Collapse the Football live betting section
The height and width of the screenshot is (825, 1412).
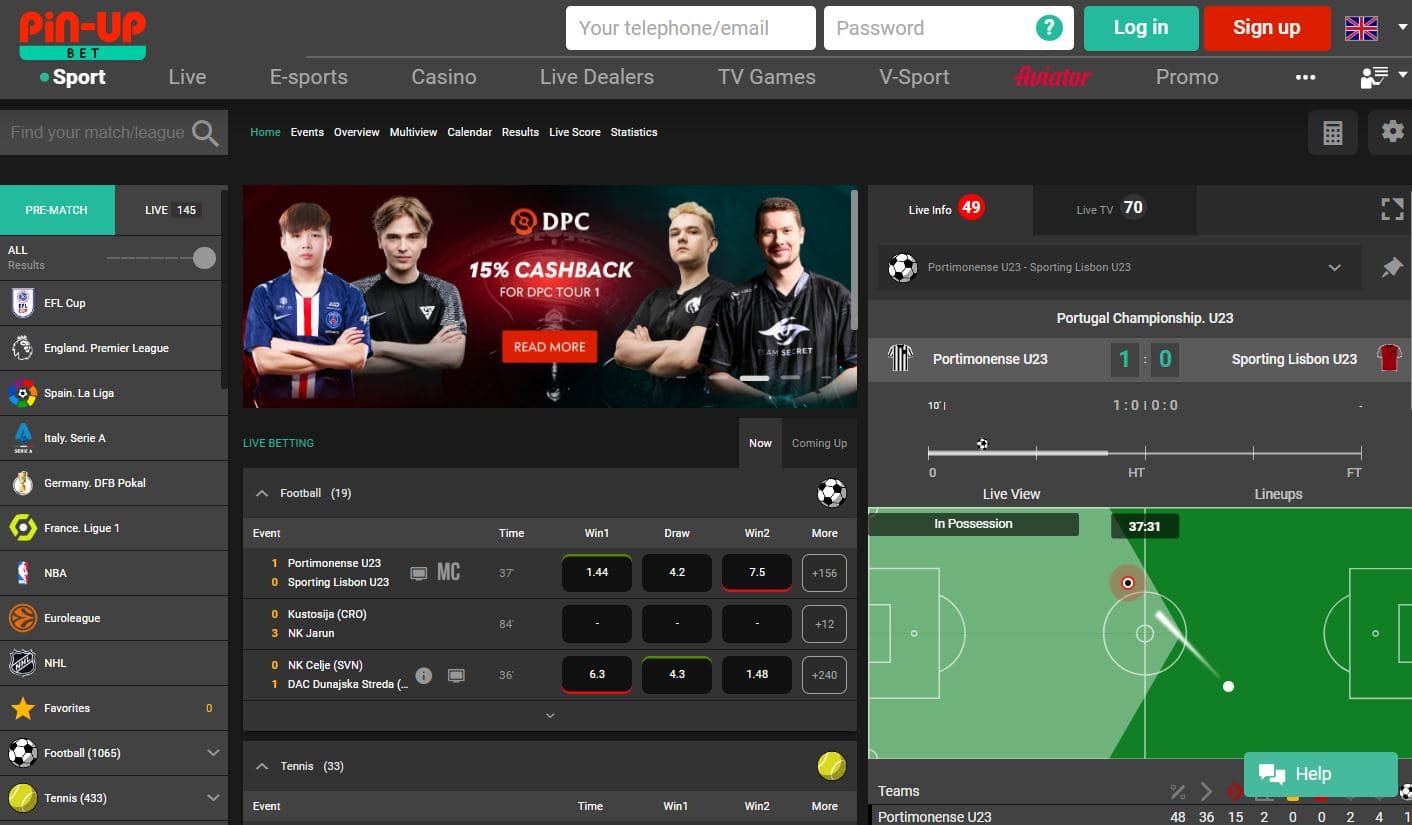262,493
